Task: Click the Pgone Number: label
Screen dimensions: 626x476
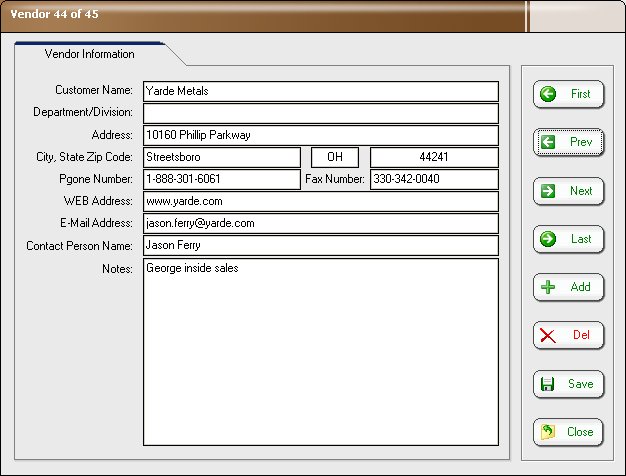Action: [96, 179]
